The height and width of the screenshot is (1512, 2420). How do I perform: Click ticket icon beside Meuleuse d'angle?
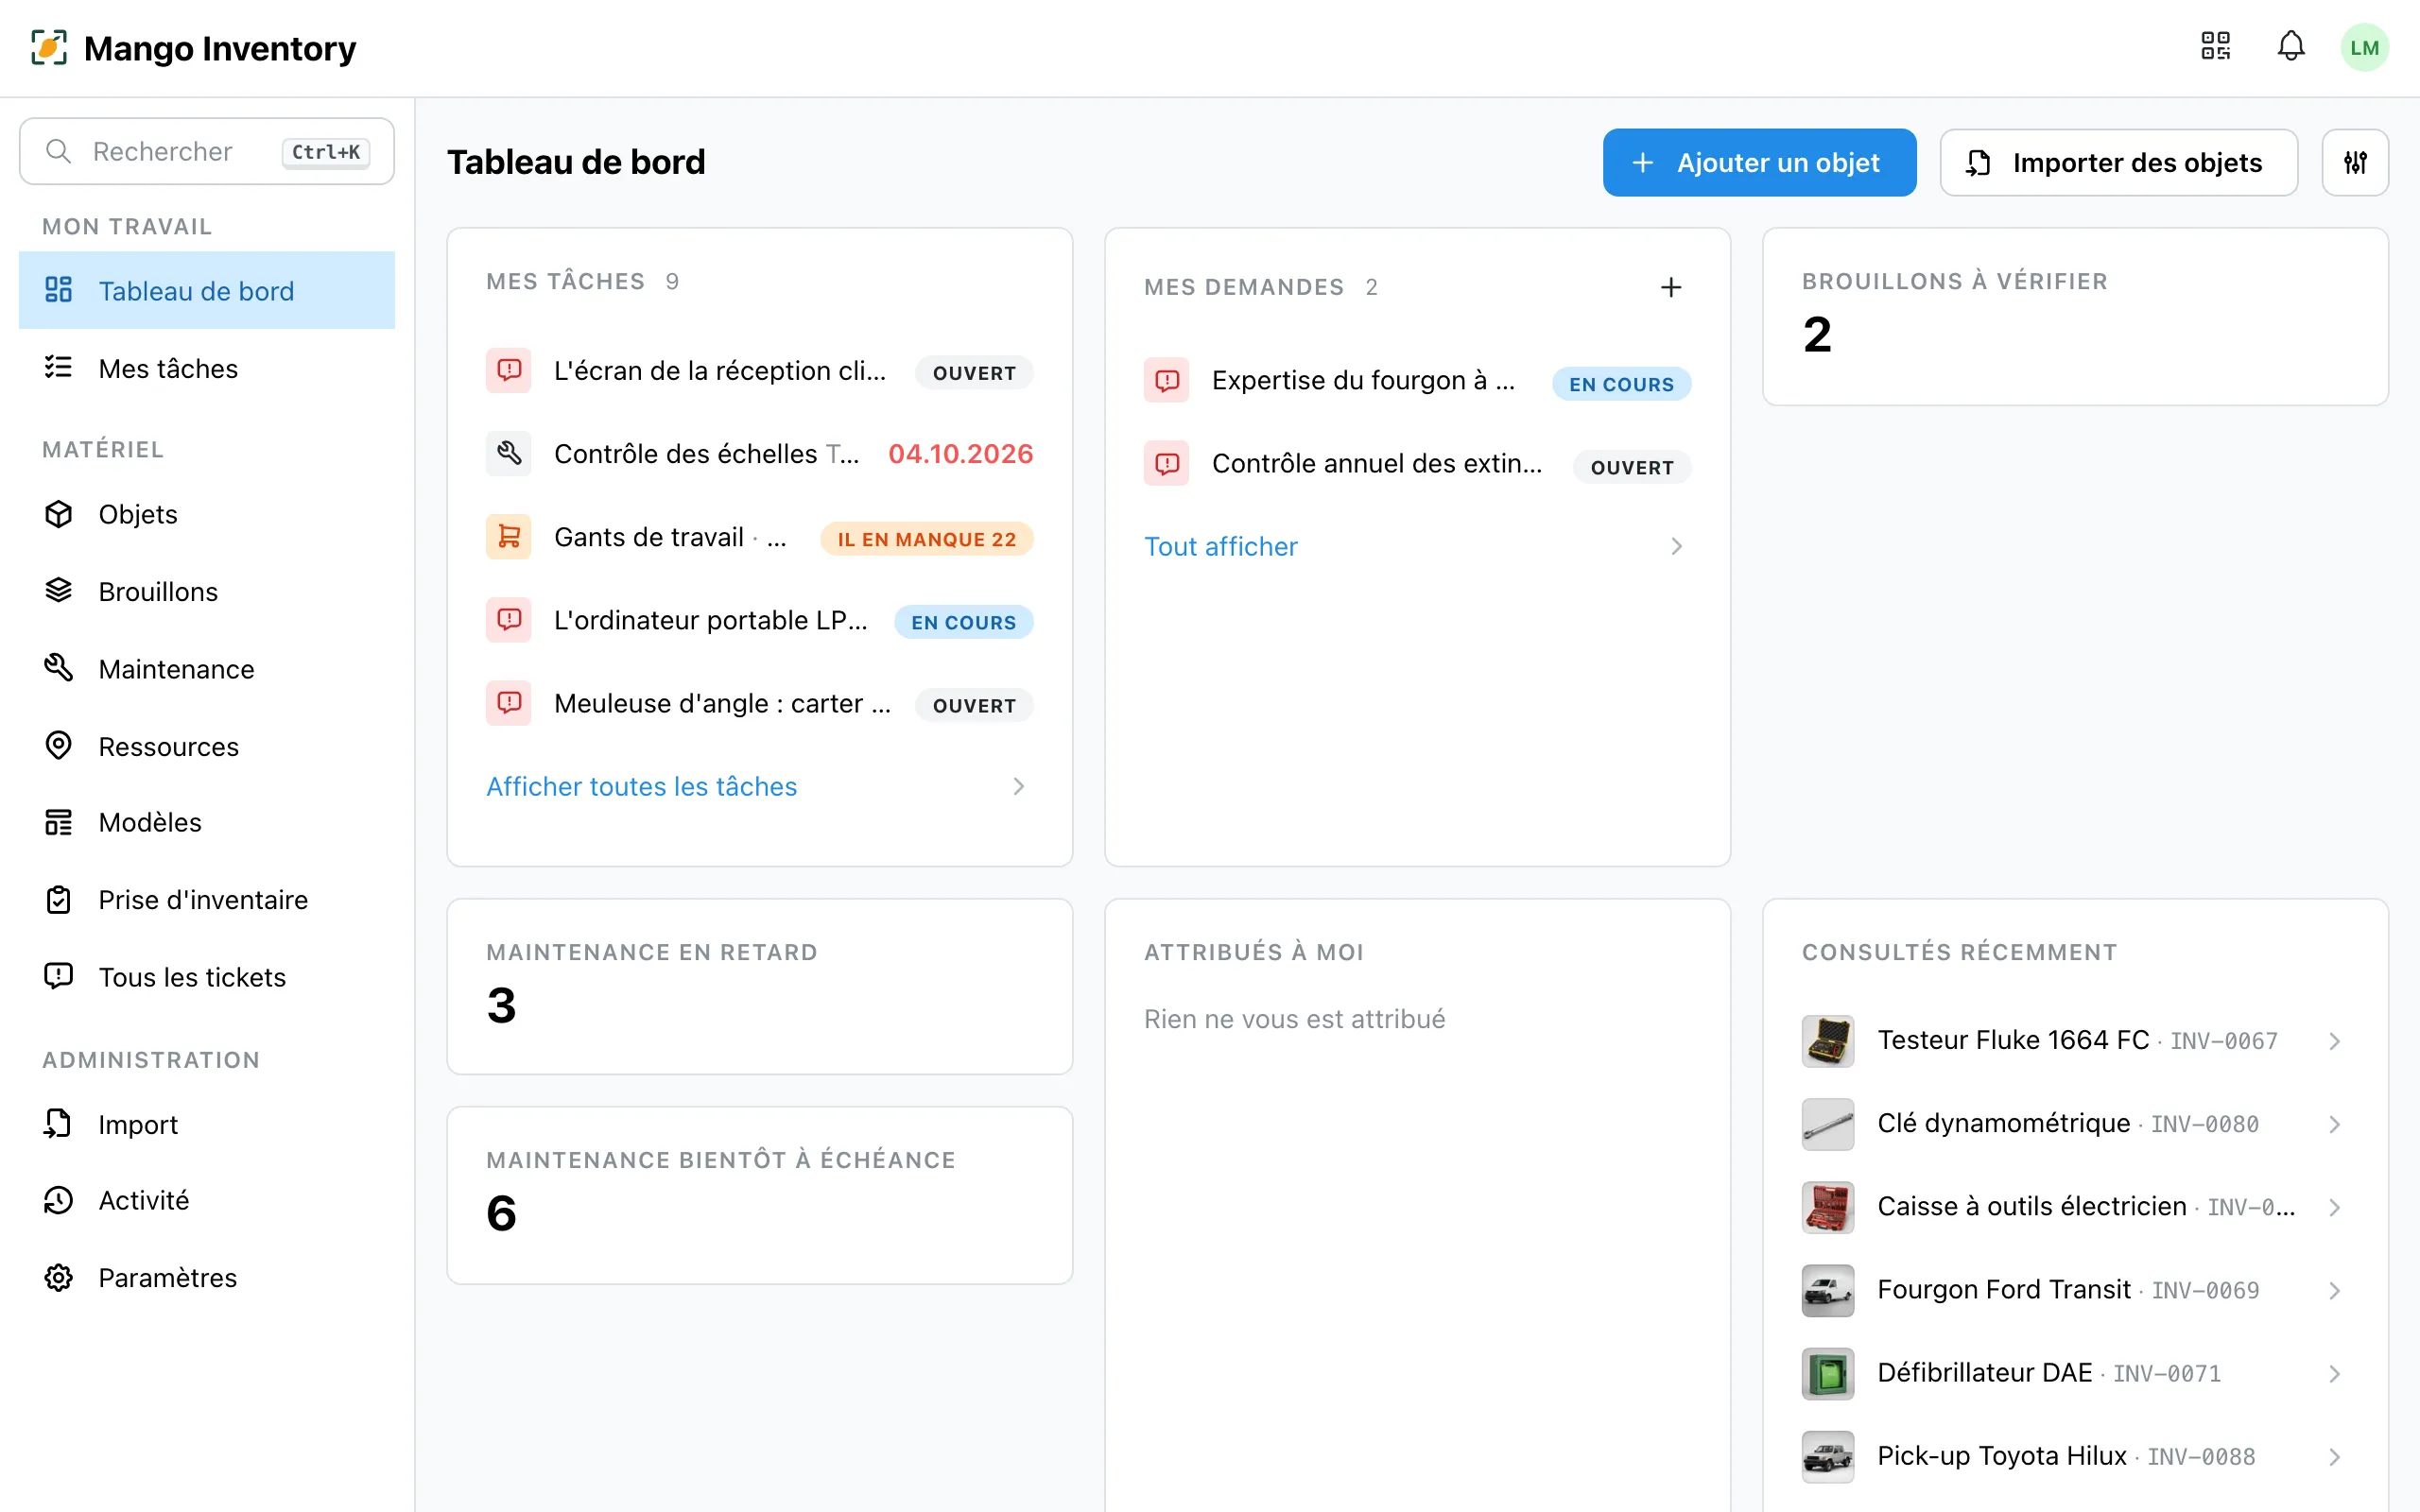click(x=509, y=703)
